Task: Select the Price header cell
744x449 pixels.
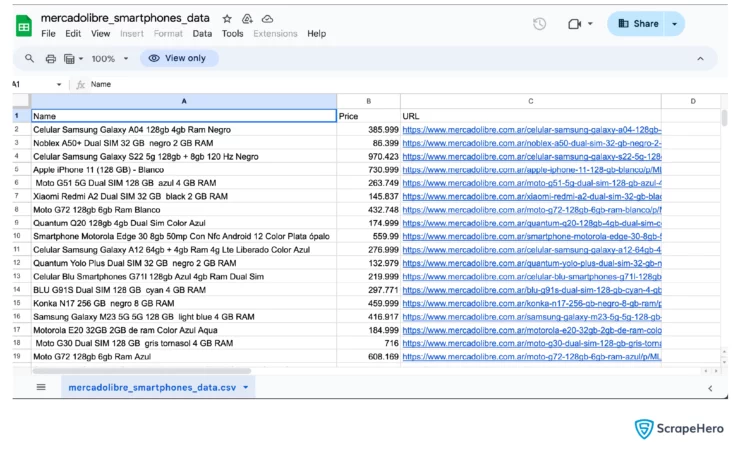Action: pos(369,116)
